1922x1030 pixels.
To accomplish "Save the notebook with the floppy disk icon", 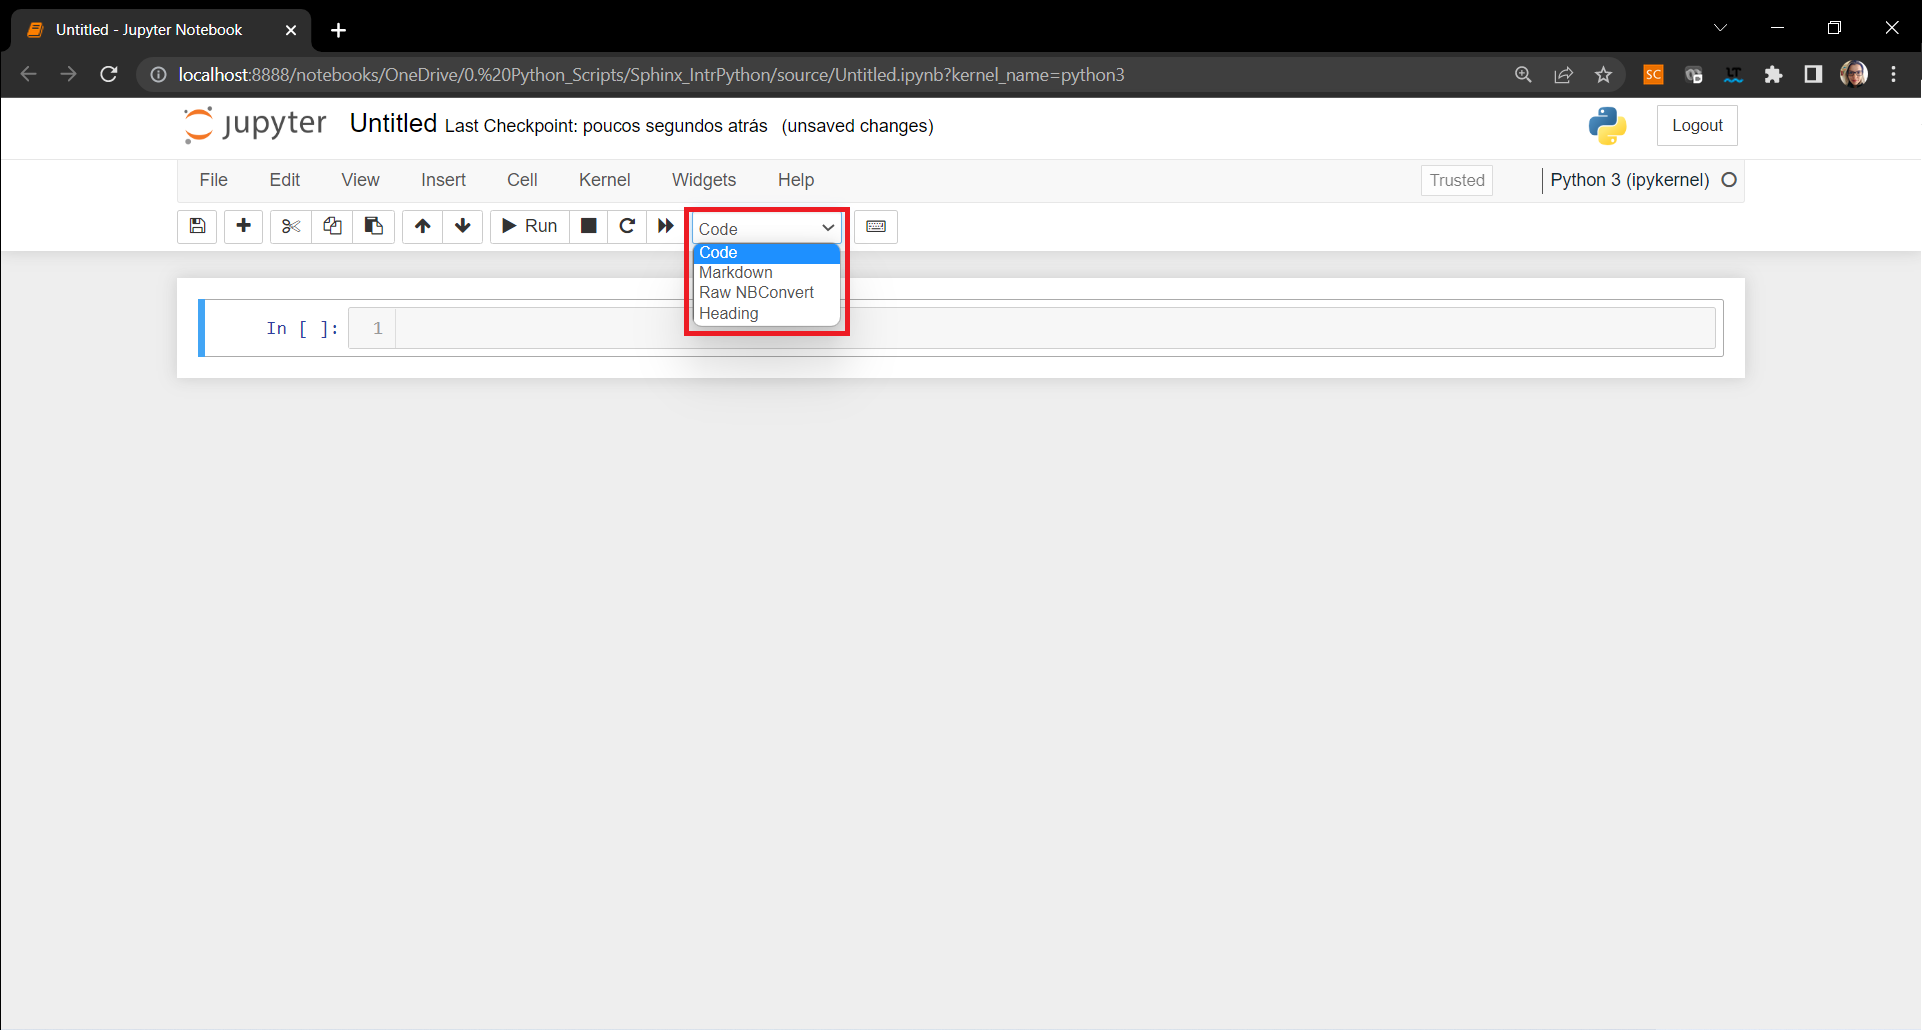I will (x=197, y=226).
